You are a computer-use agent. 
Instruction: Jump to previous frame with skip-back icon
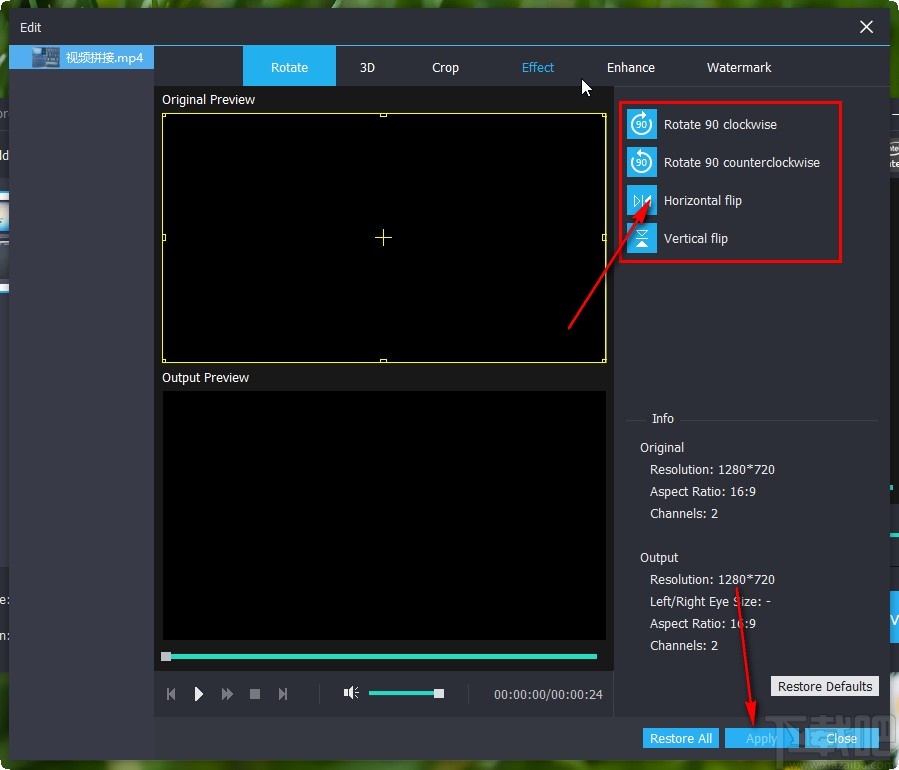(171, 694)
